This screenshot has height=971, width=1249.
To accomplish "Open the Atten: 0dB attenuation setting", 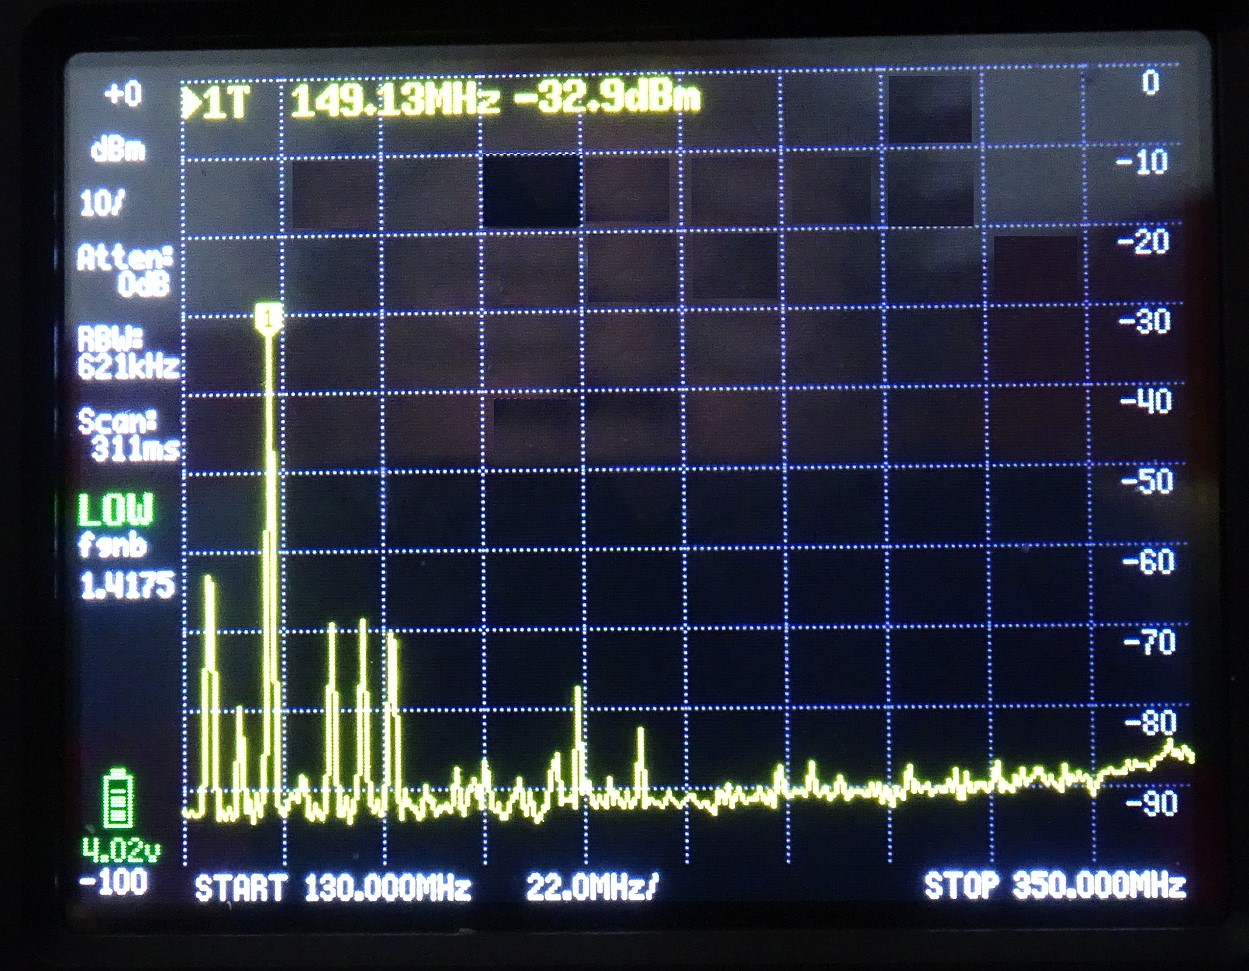I will click(125, 271).
